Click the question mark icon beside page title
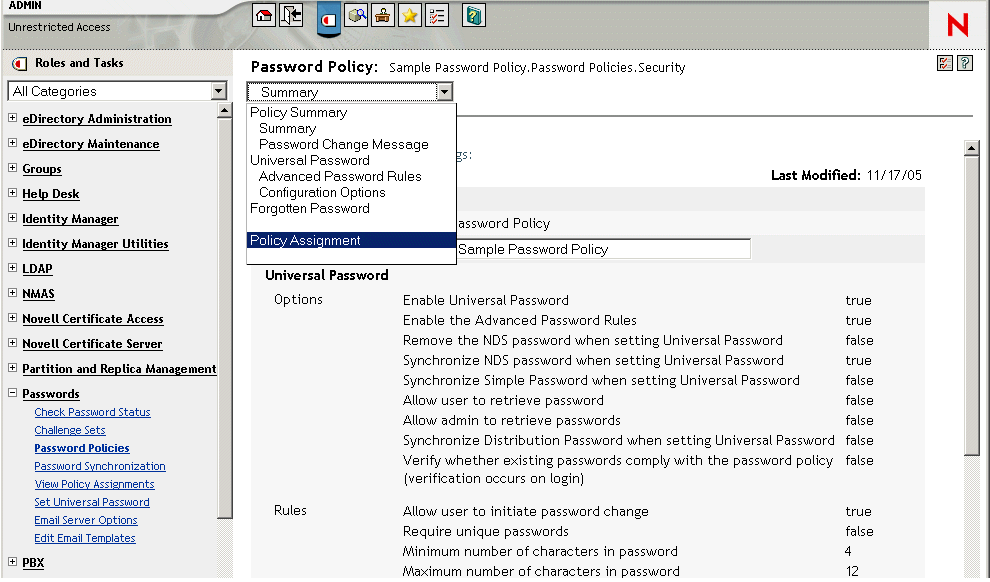This screenshot has height=582, width=990. pos(965,64)
